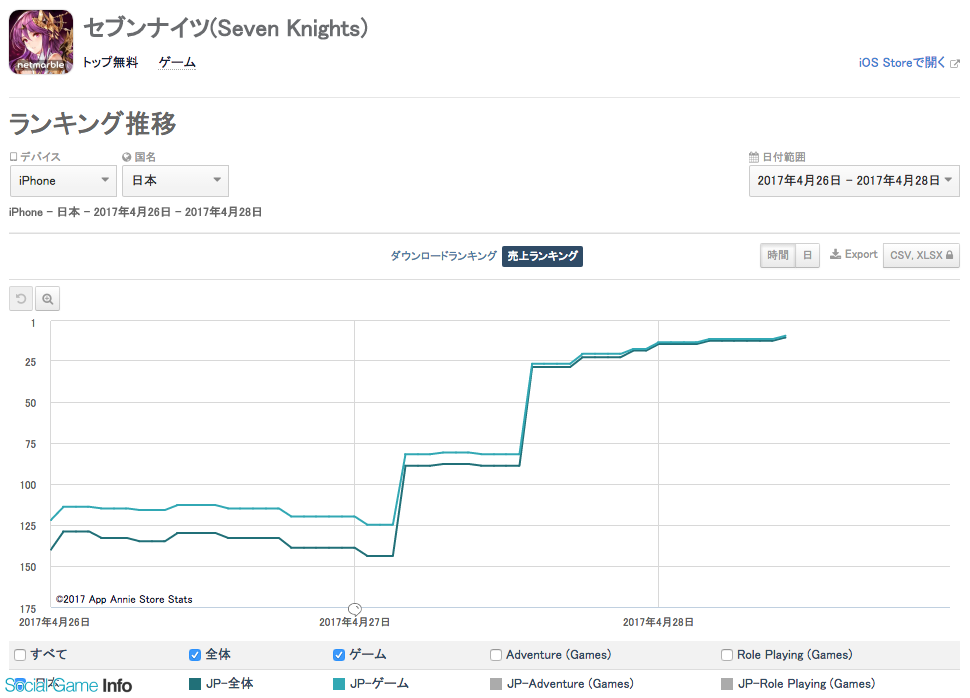Open the 日本 country dropdown
The image size is (970, 698).
175,181
